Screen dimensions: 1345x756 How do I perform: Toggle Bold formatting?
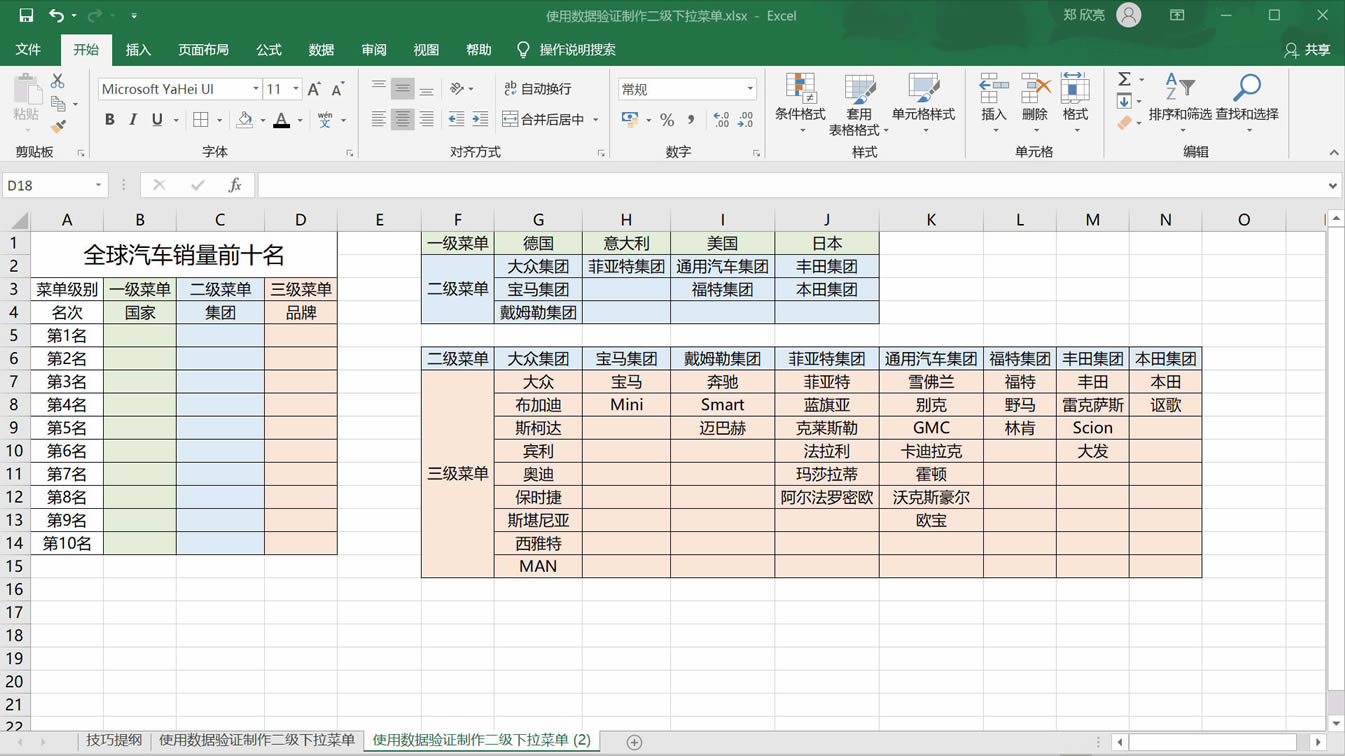(110, 120)
